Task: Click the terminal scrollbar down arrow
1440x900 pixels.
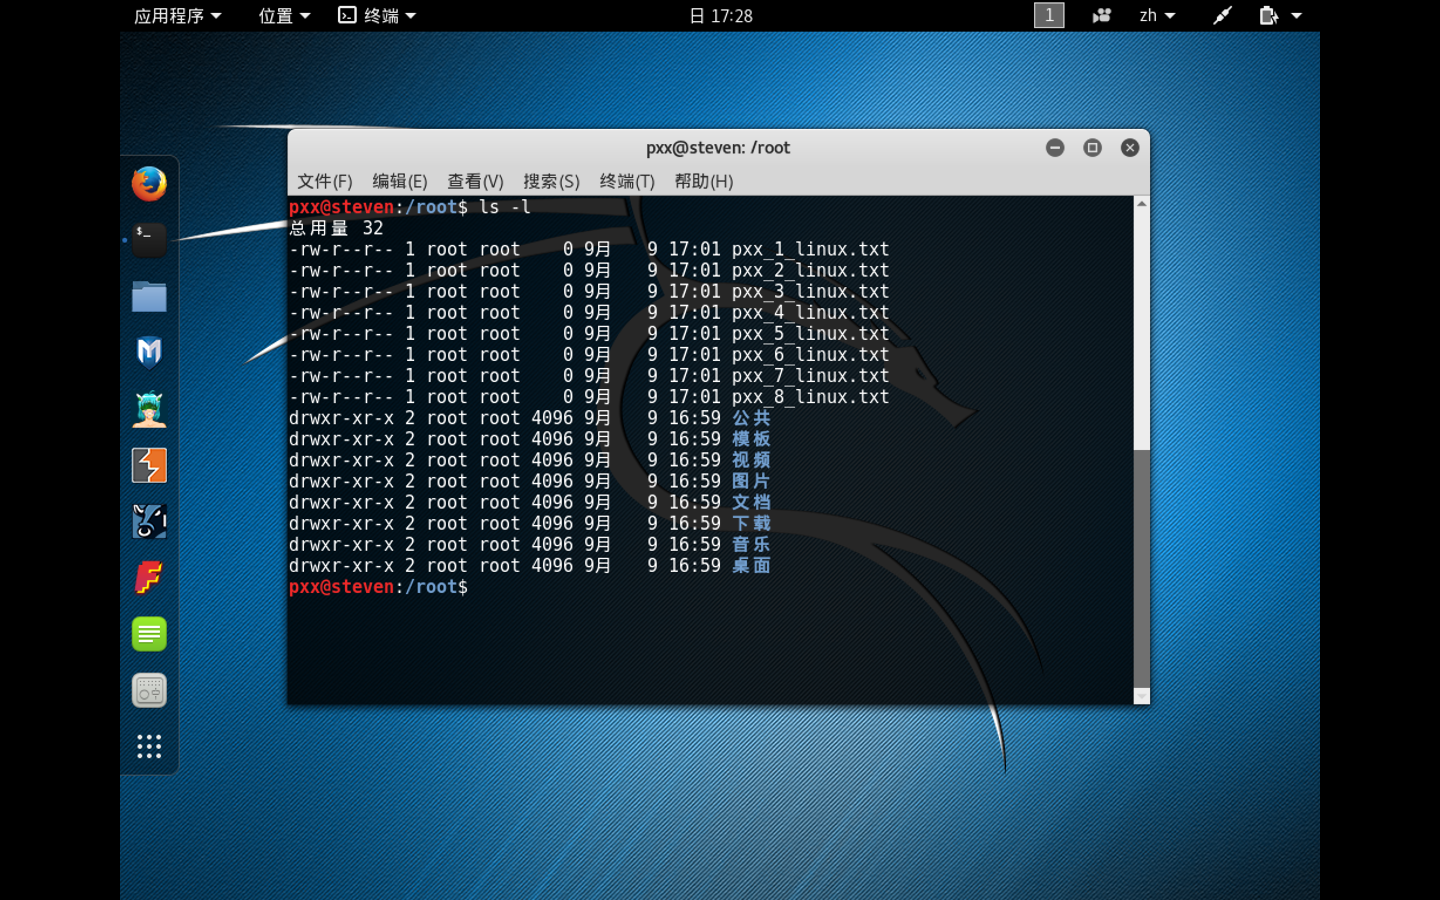Action: [x=1141, y=696]
